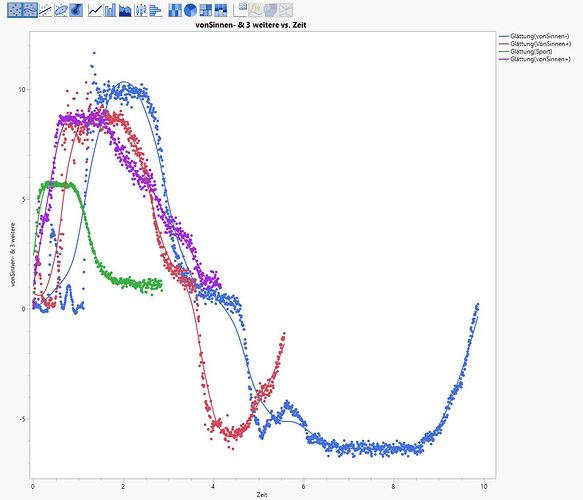Select the Mosaic plot icon

click(x=220, y=10)
